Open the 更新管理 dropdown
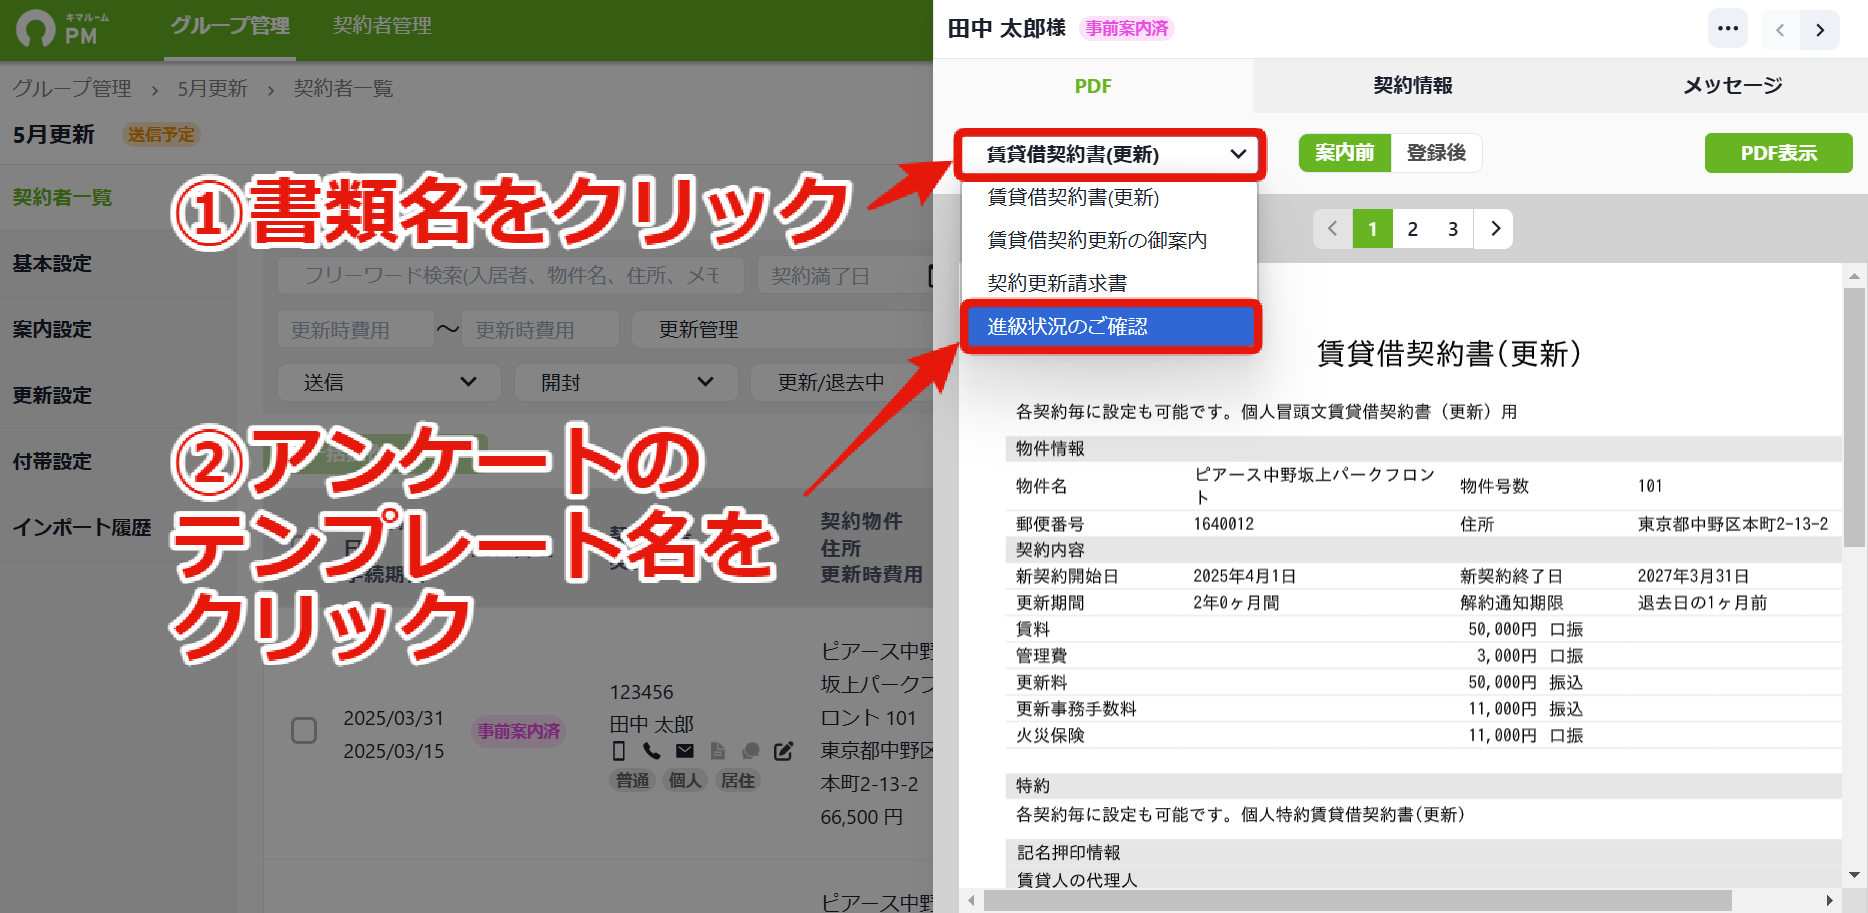 tap(783, 330)
